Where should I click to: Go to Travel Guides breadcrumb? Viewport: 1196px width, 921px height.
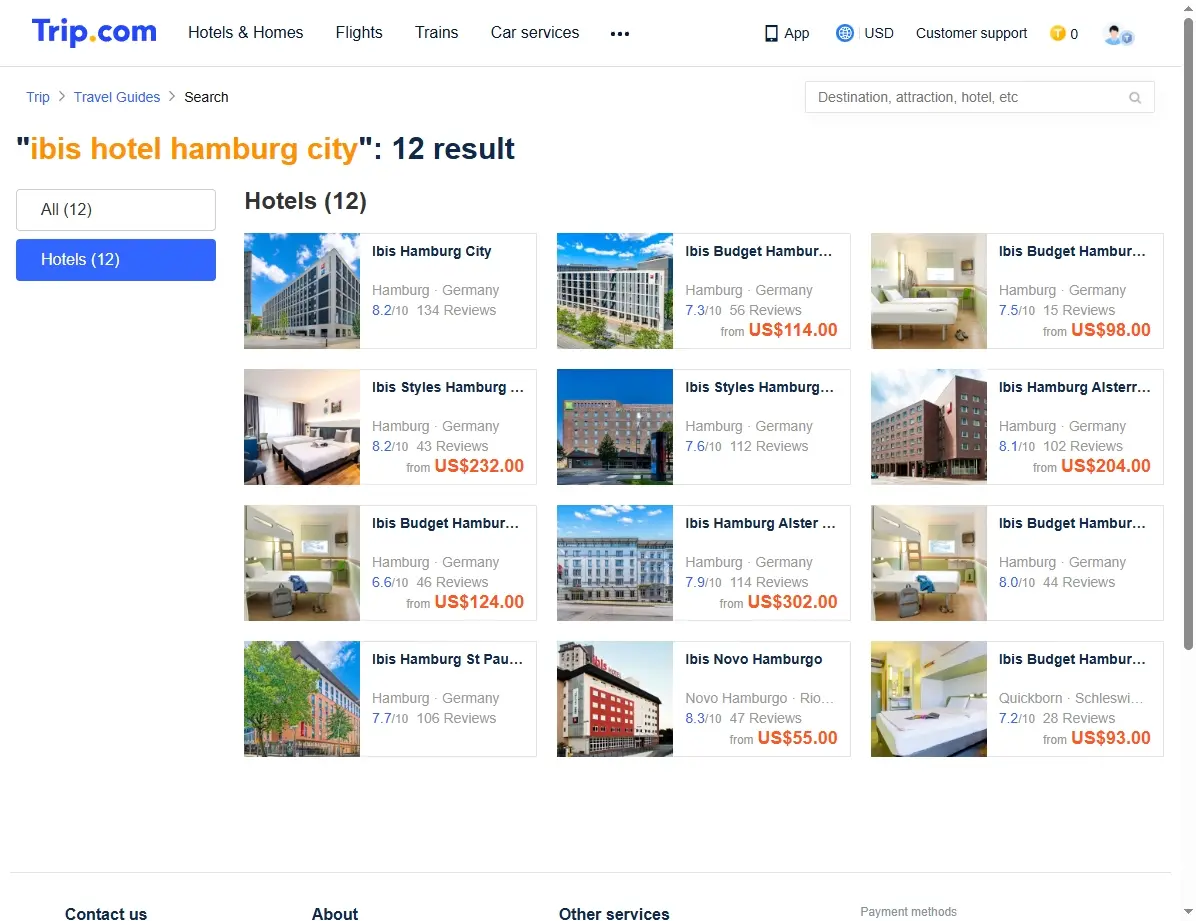pyautogui.click(x=117, y=97)
